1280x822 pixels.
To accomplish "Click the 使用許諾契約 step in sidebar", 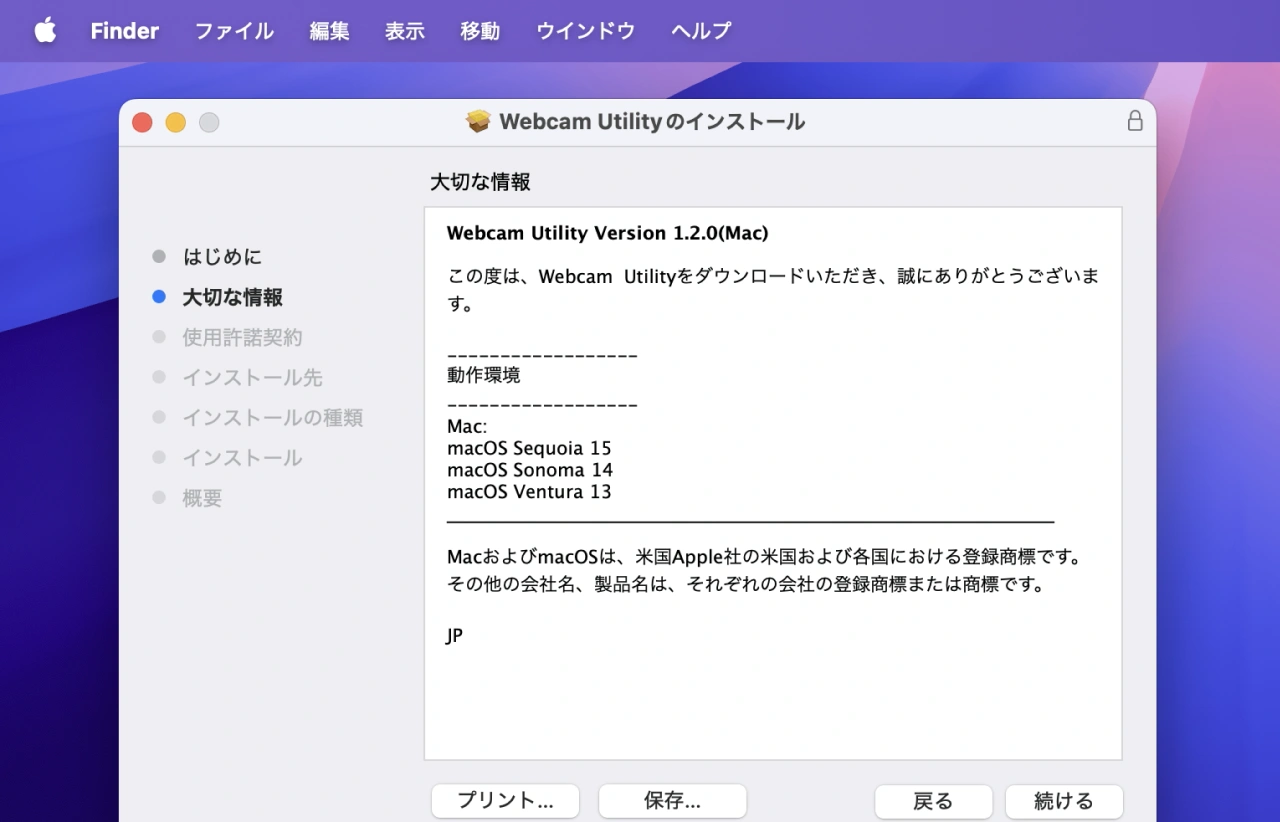I will tap(242, 337).
